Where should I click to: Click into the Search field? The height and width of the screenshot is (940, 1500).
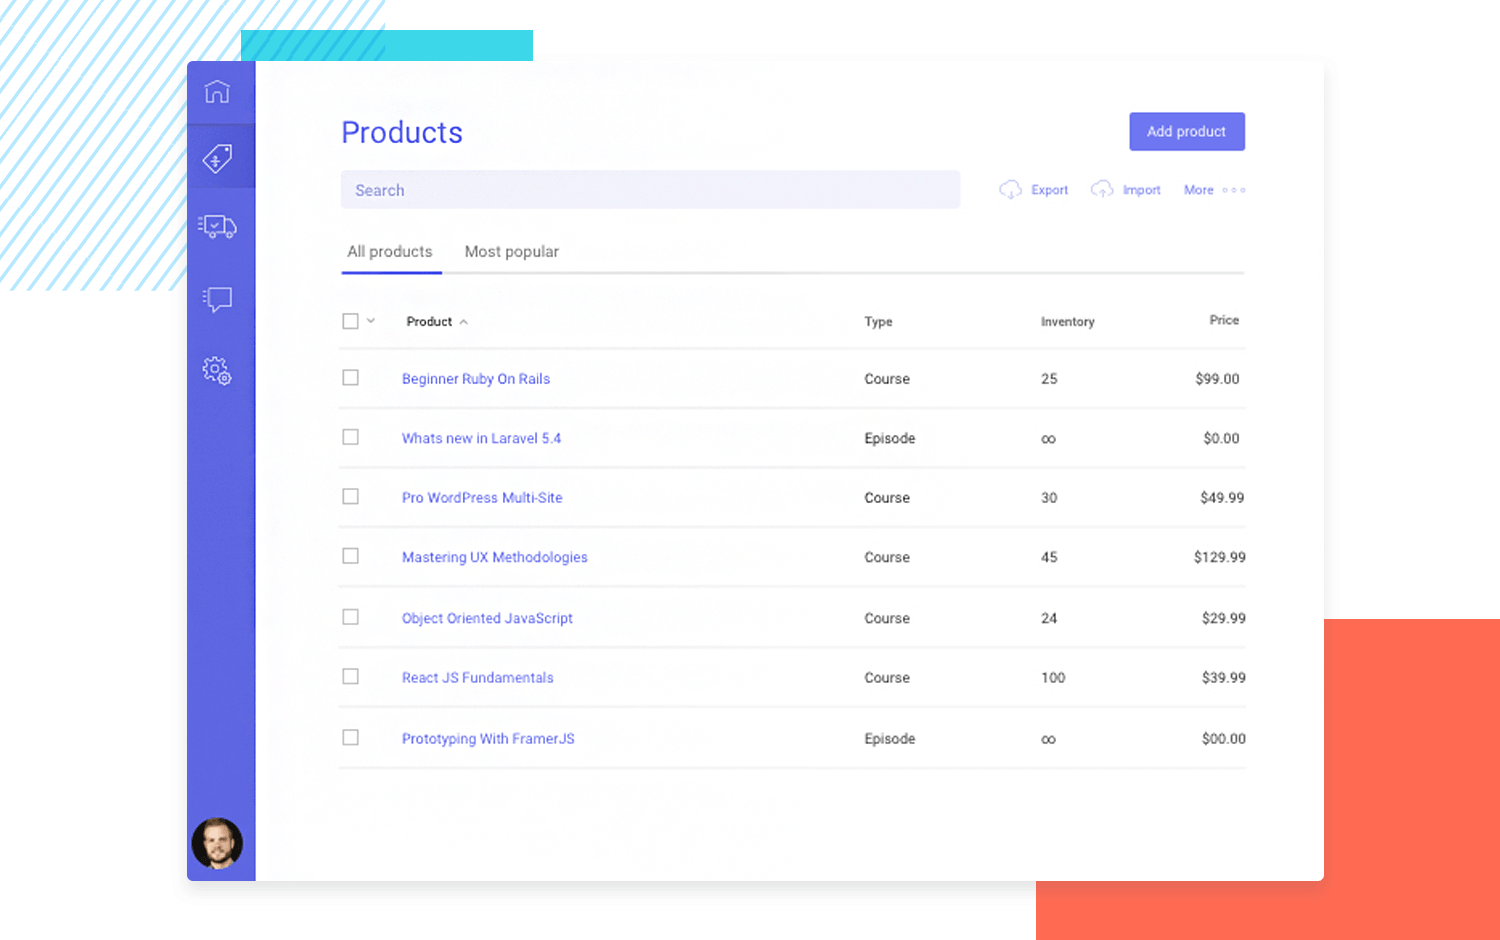tap(650, 190)
